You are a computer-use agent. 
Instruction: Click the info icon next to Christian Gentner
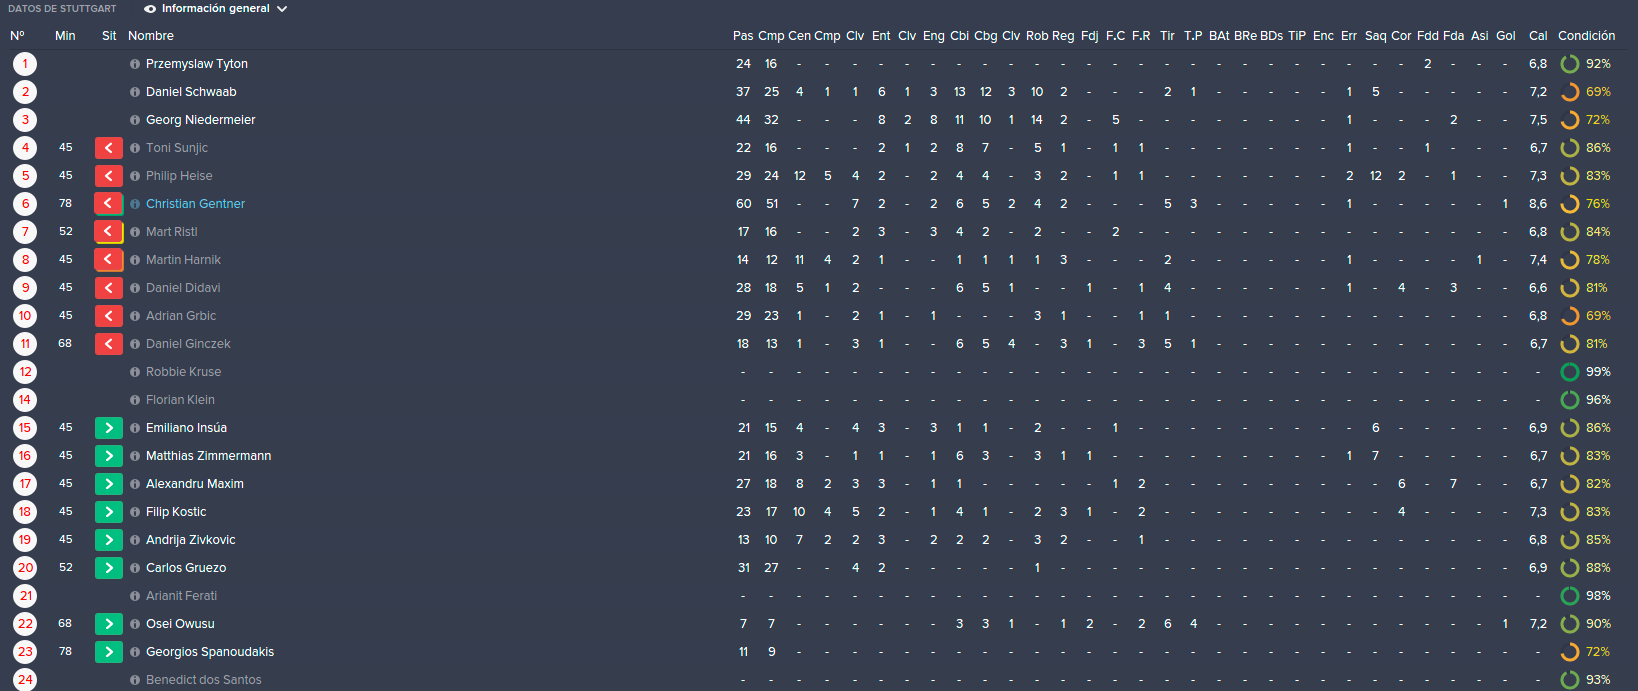[x=135, y=204]
